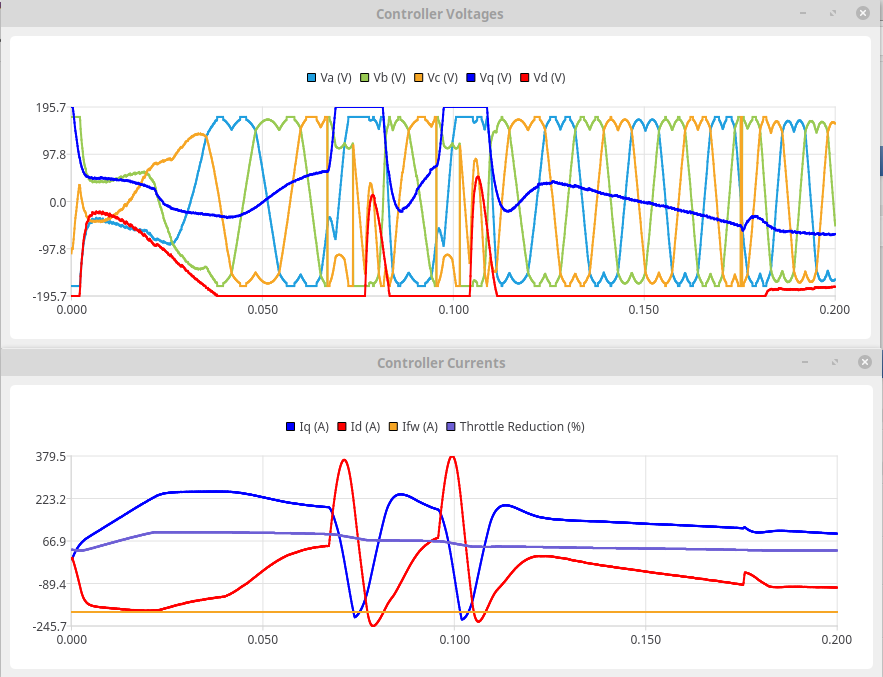The height and width of the screenshot is (677, 883).
Task: Click the red Id (A) legend marker
Action: point(345,427)
